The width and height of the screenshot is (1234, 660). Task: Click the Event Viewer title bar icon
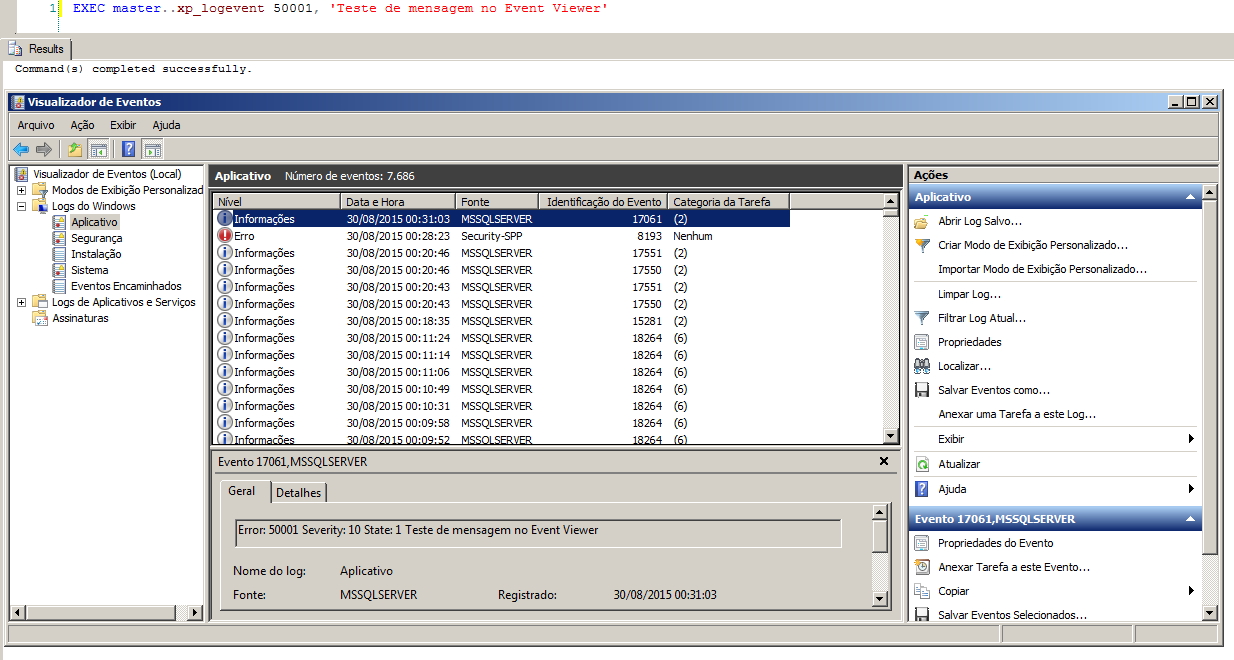(18, 102)
